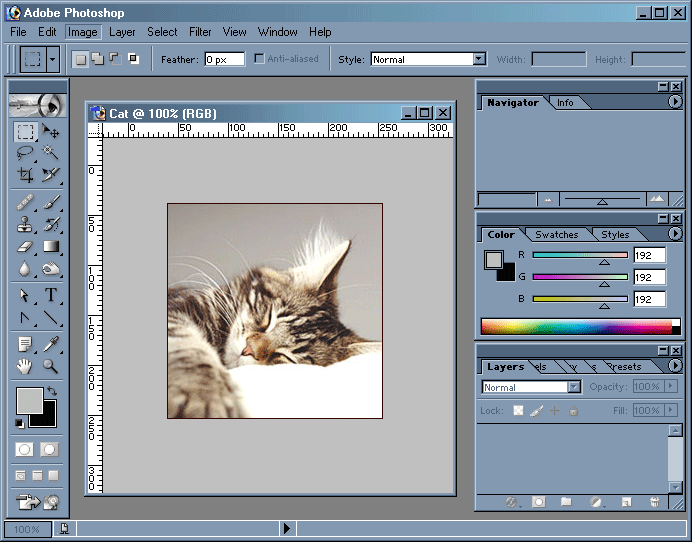This screenshot has width=692, height=542.
Task: Select the Gradient tool
Action: pos(51,246)
